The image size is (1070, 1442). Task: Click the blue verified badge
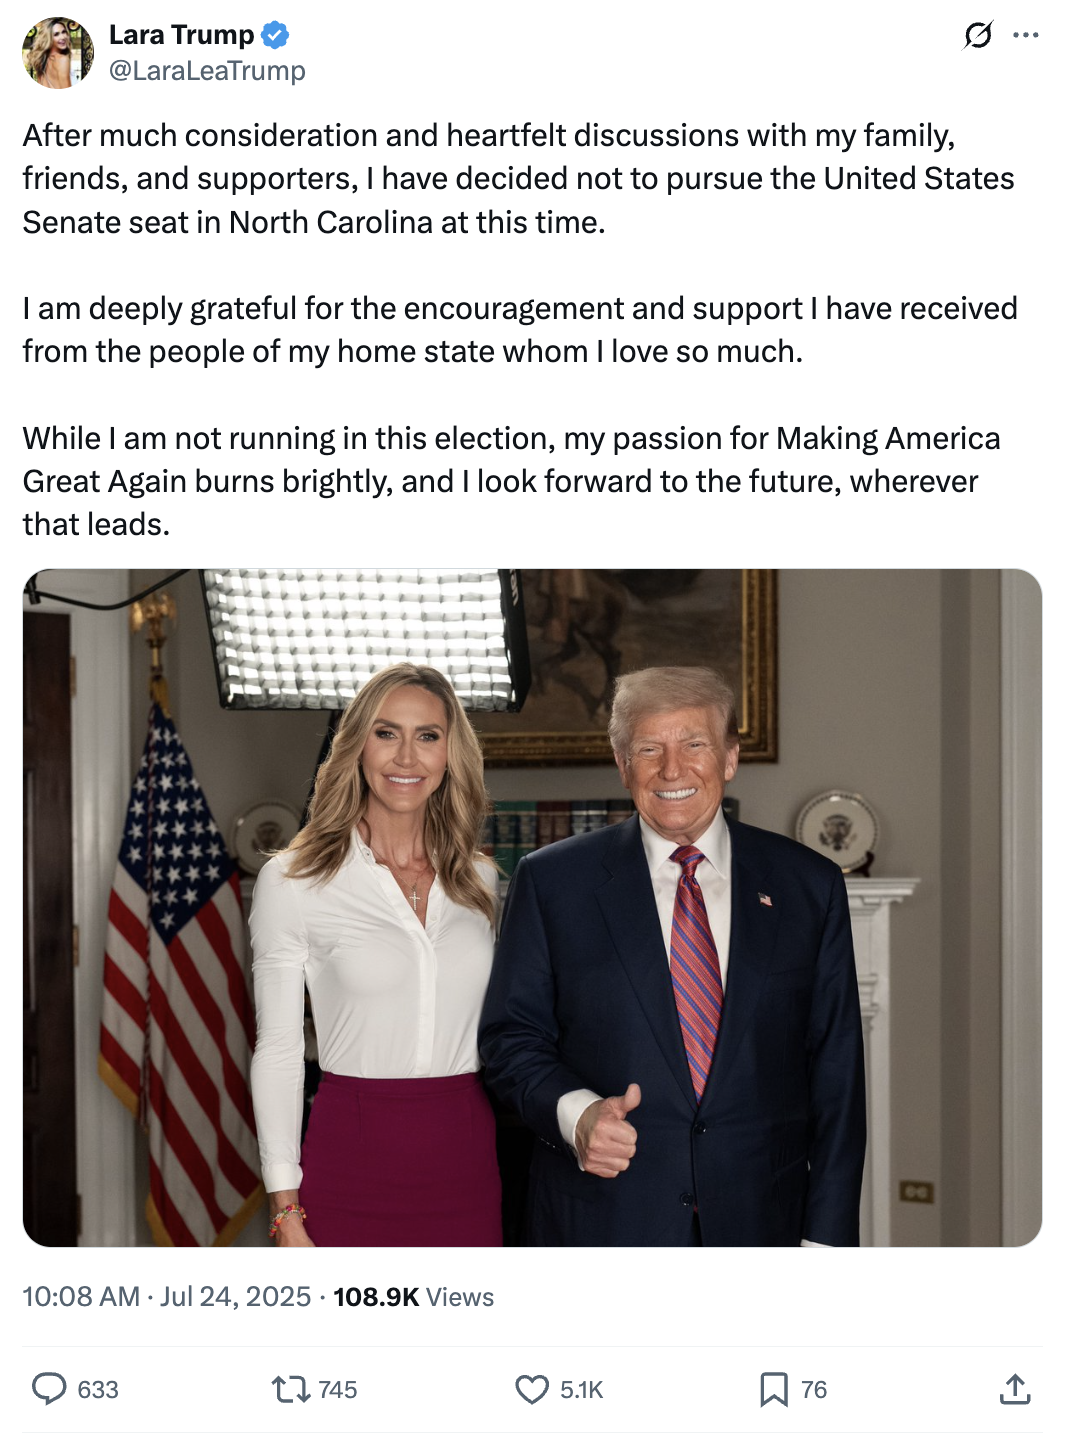pyautogui.click(x=275, y=35)
